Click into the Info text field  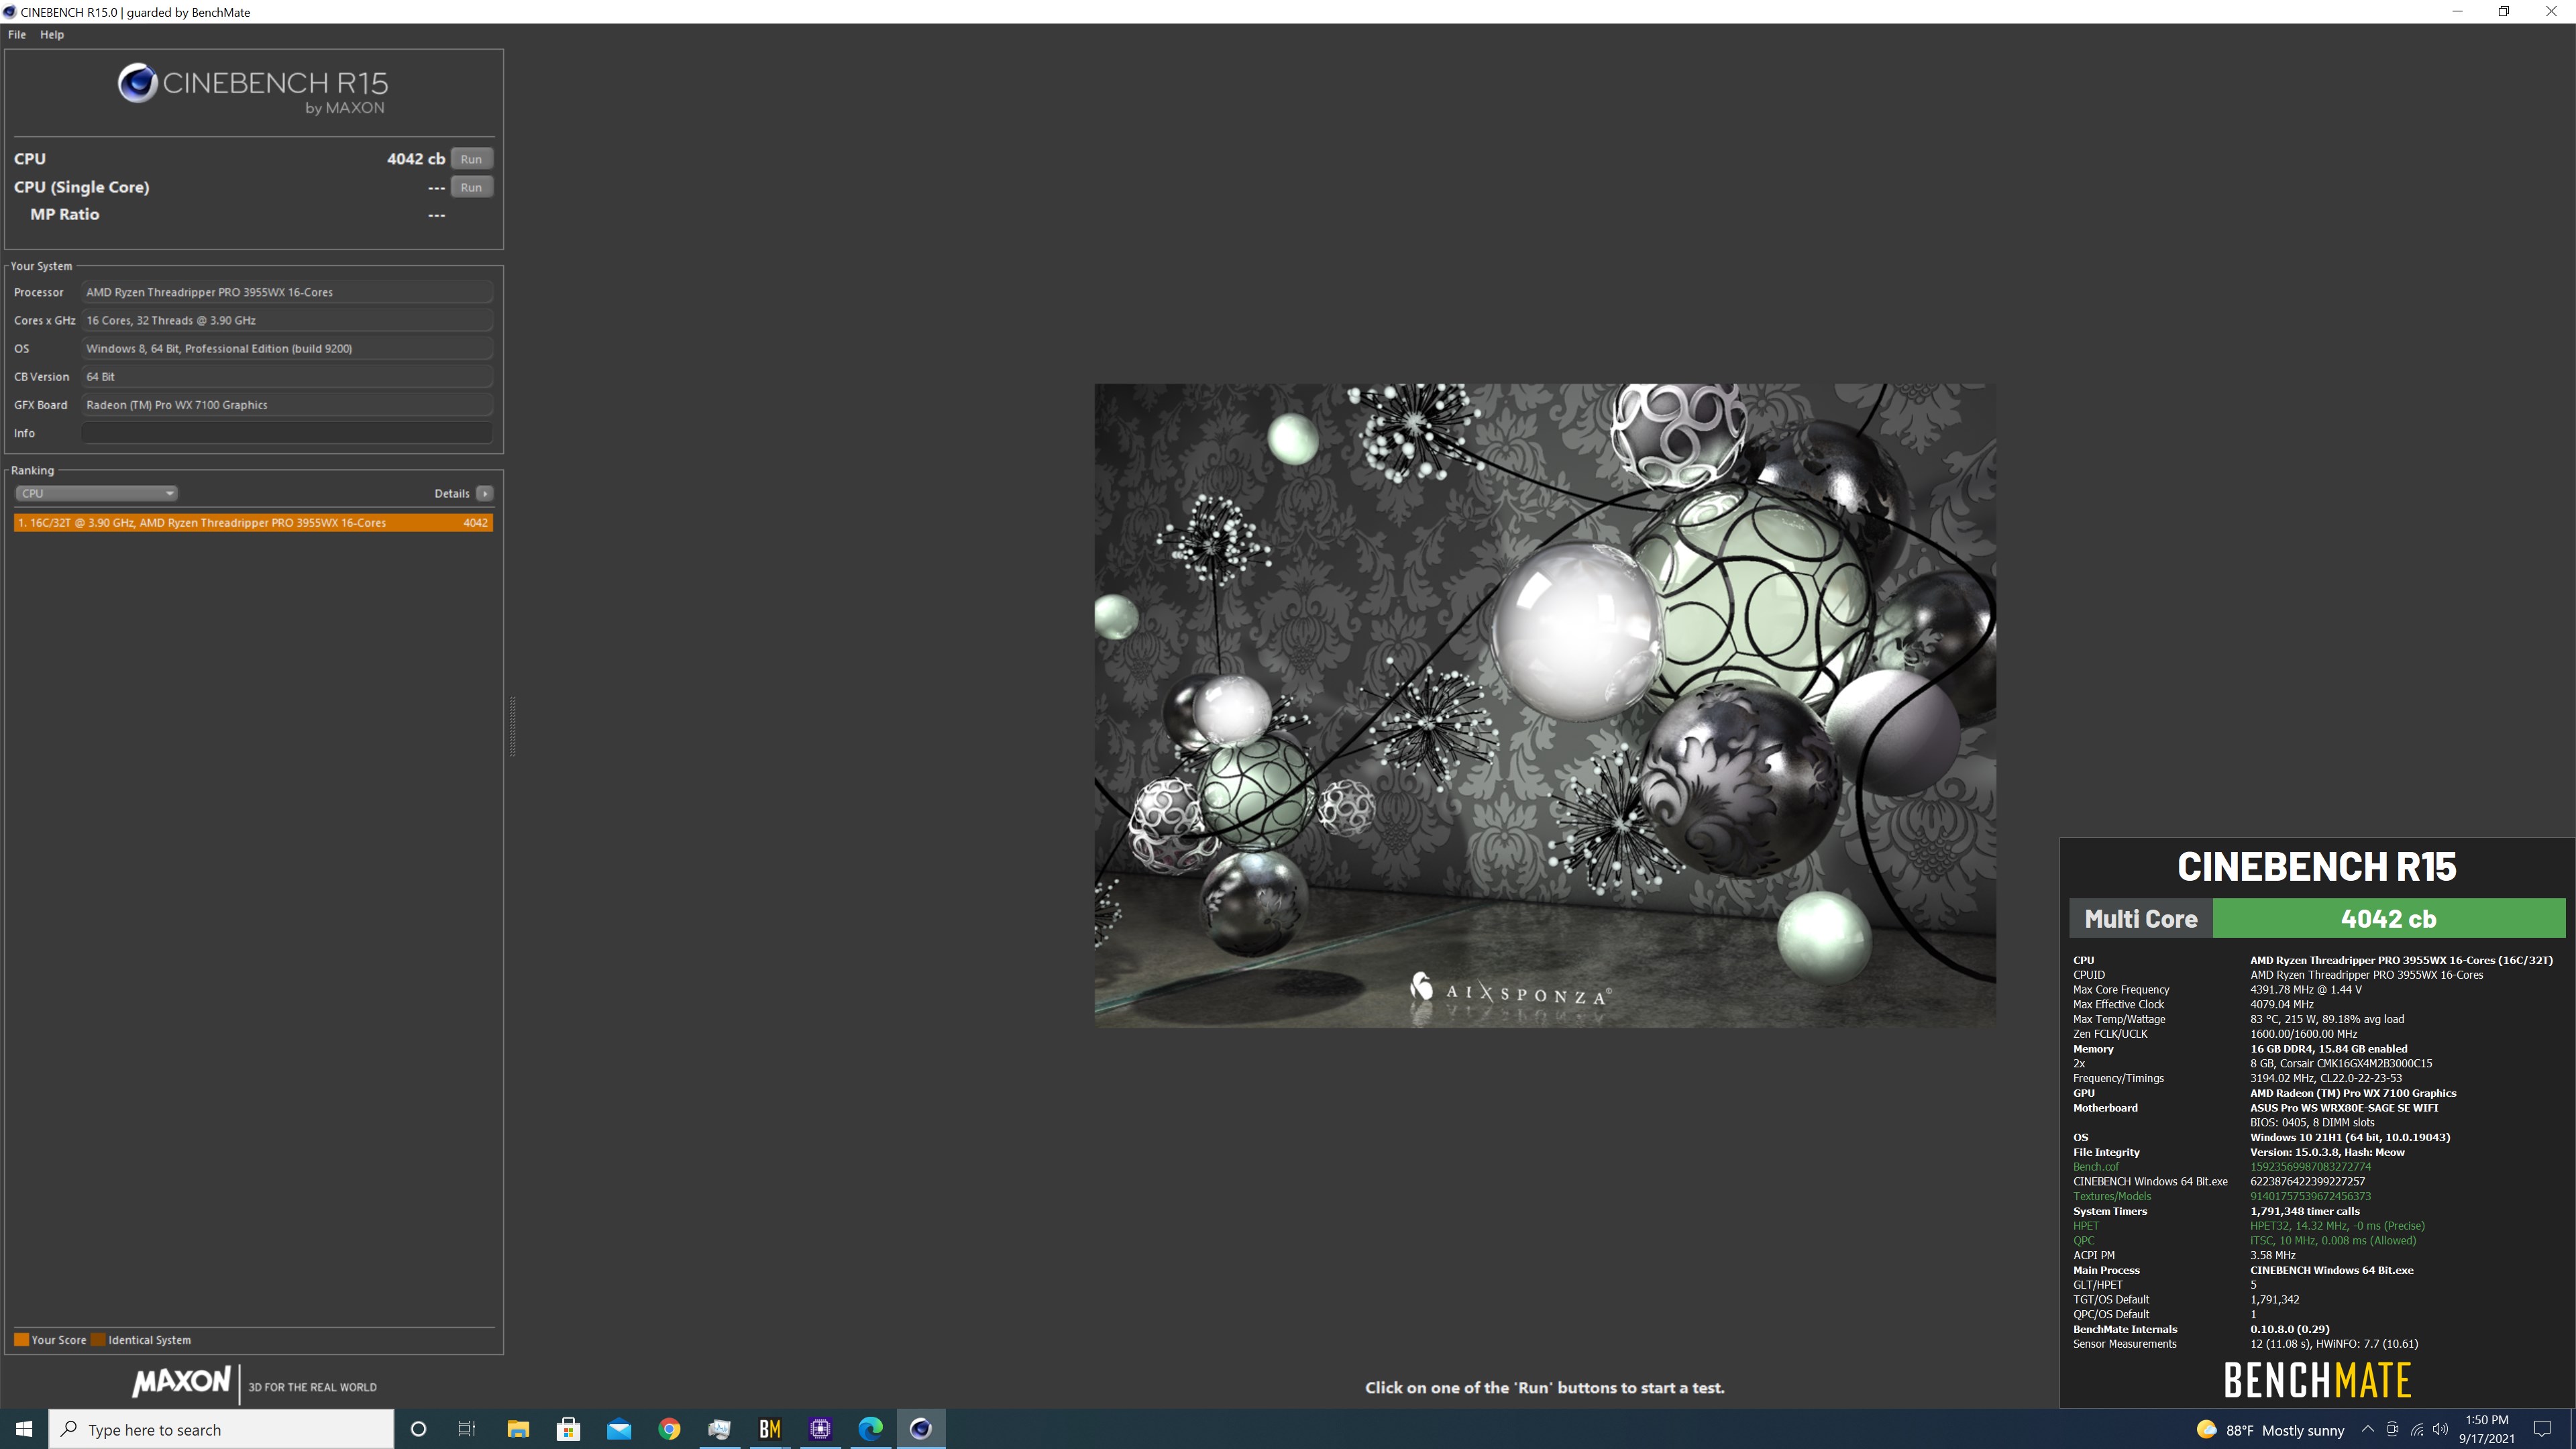(x=287, y=433)
